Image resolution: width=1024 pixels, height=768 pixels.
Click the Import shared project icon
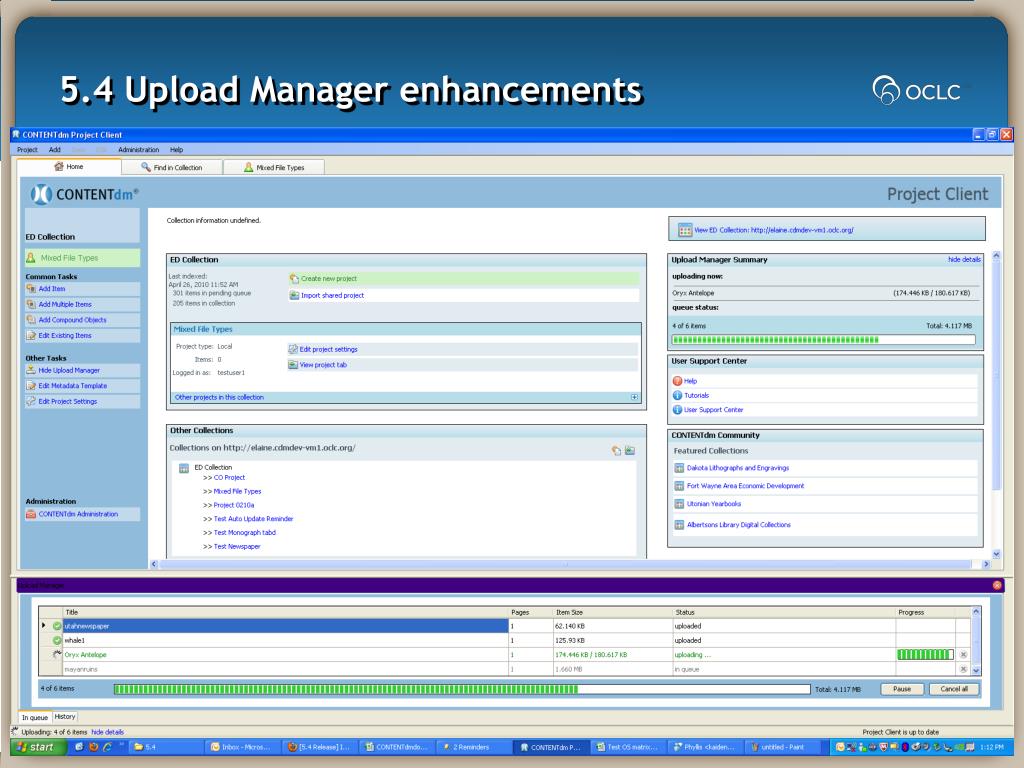click(294, 295)
